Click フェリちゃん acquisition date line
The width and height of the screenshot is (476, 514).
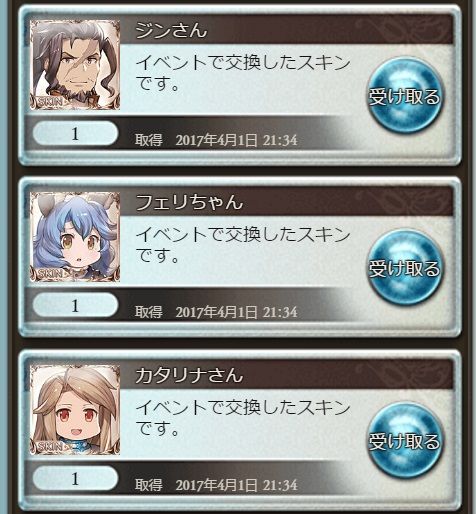tap(216, 312)
